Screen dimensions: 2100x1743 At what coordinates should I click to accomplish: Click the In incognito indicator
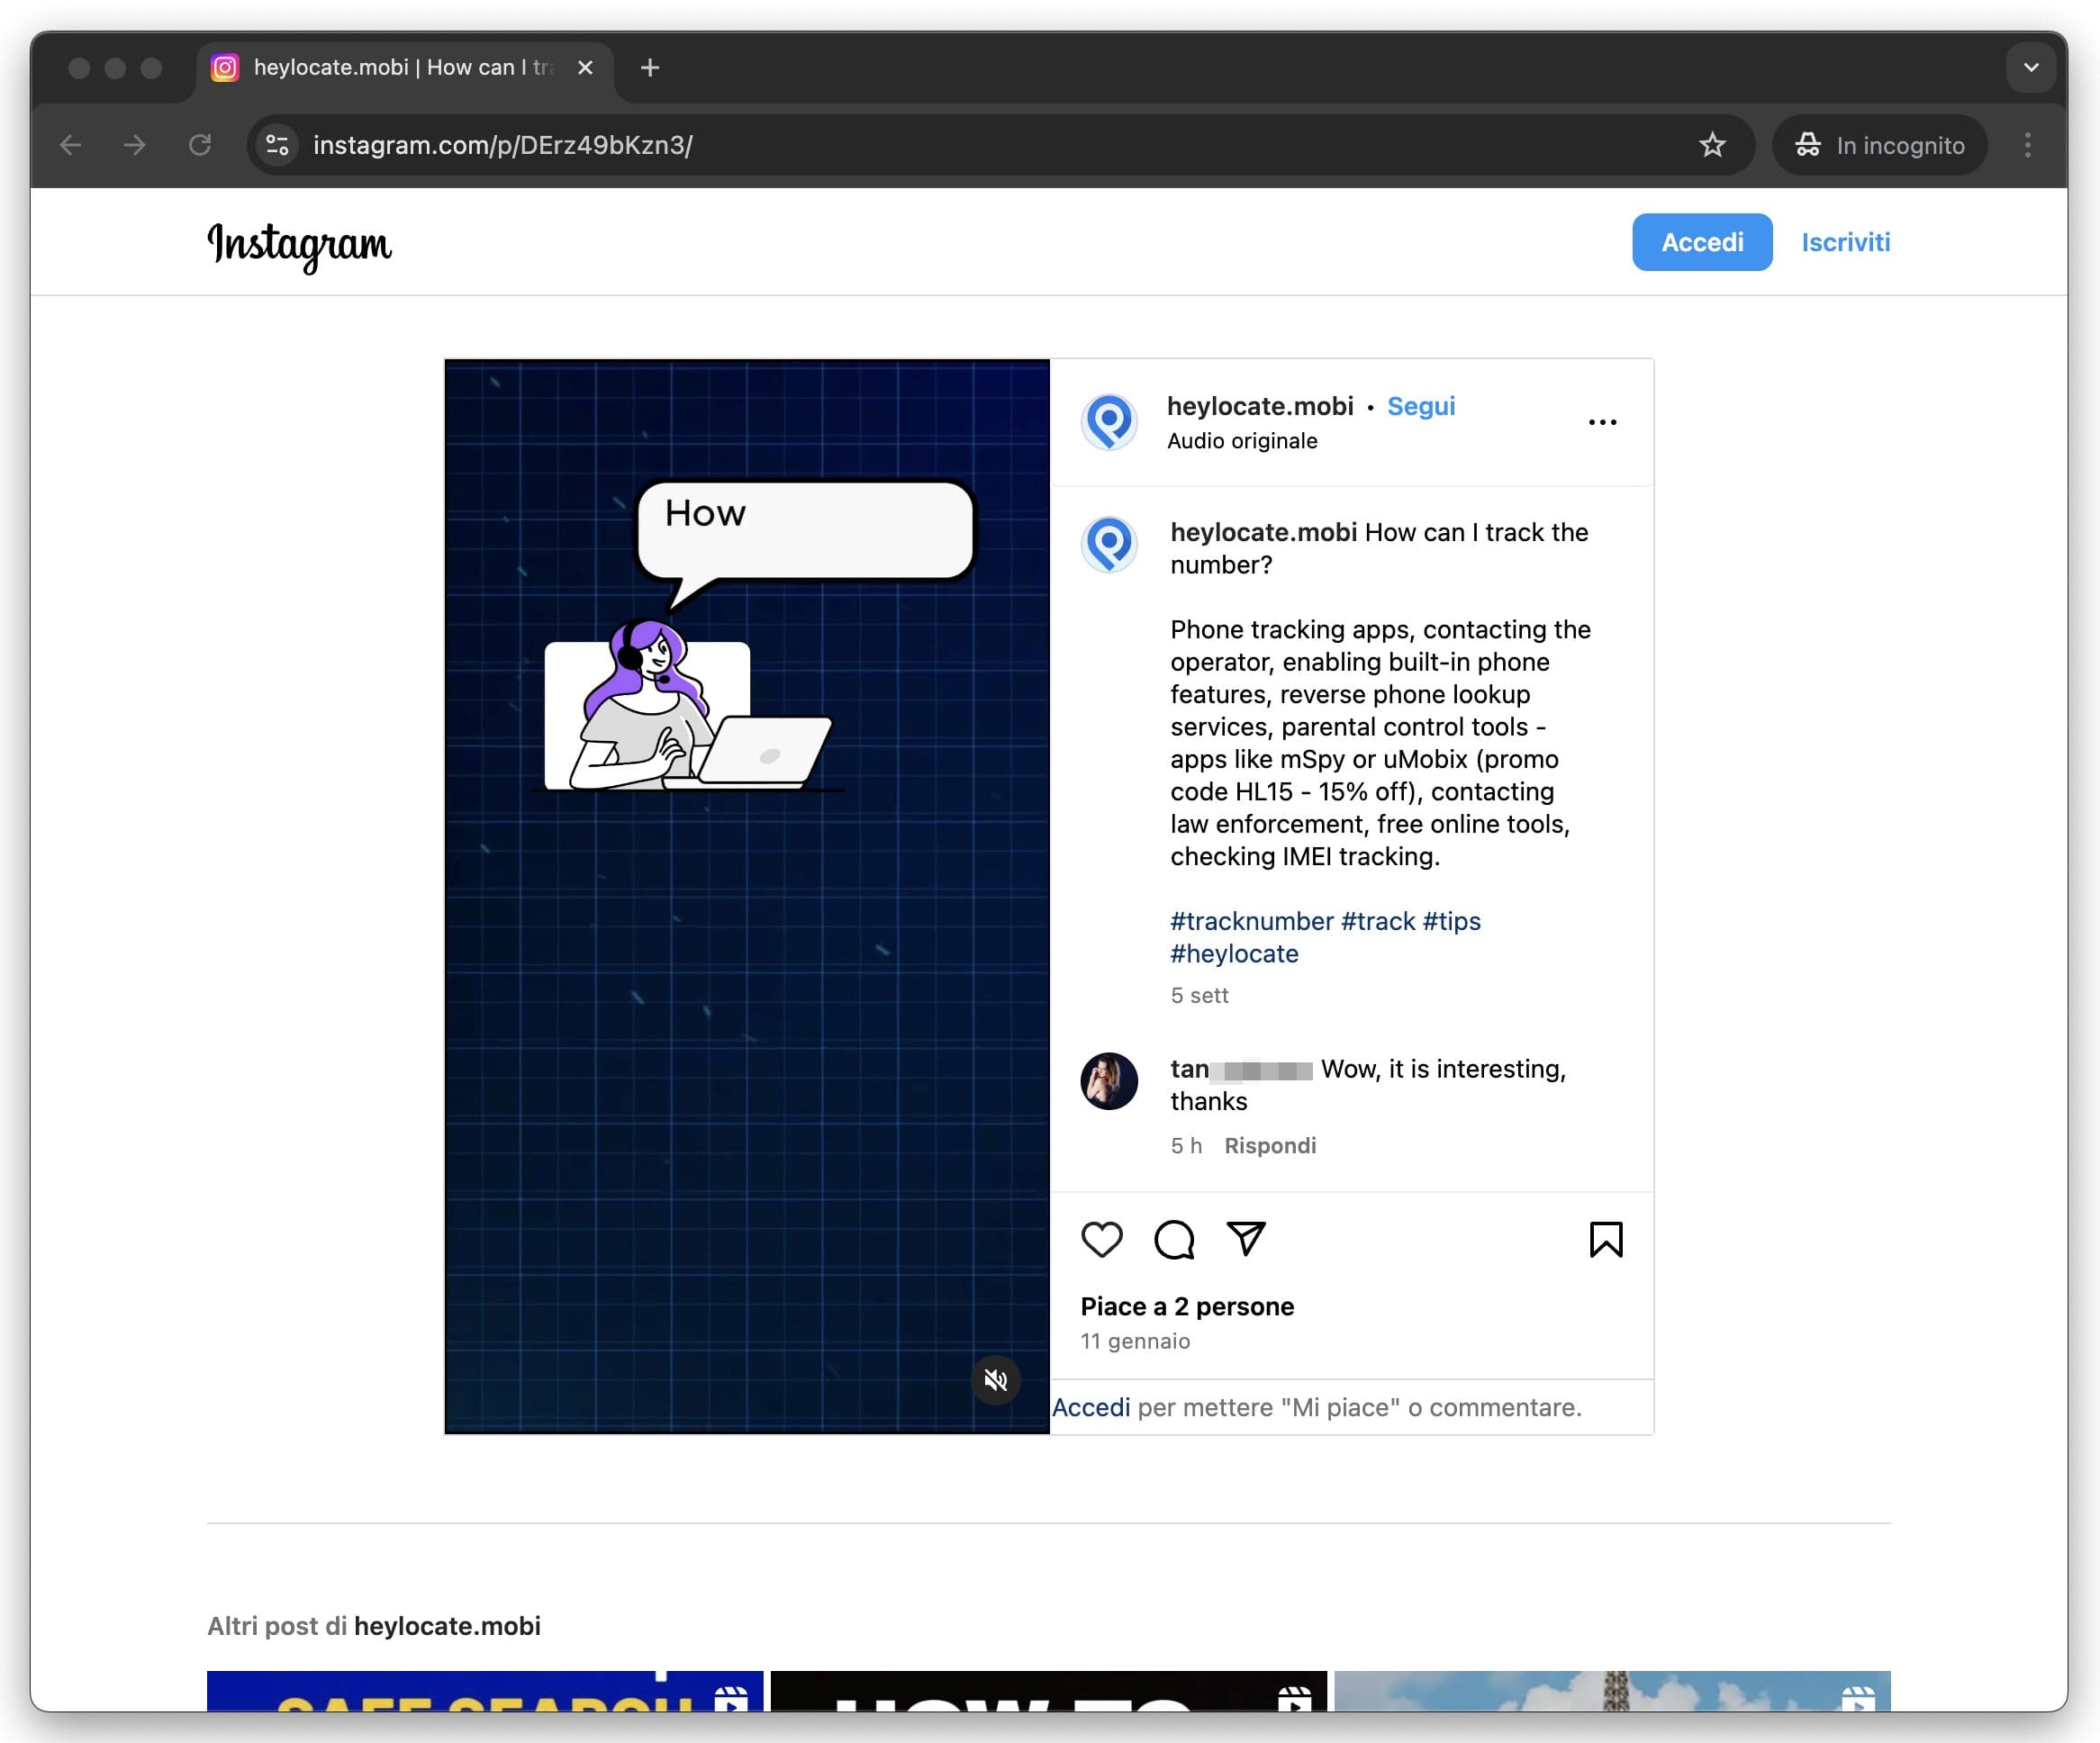1880,145
